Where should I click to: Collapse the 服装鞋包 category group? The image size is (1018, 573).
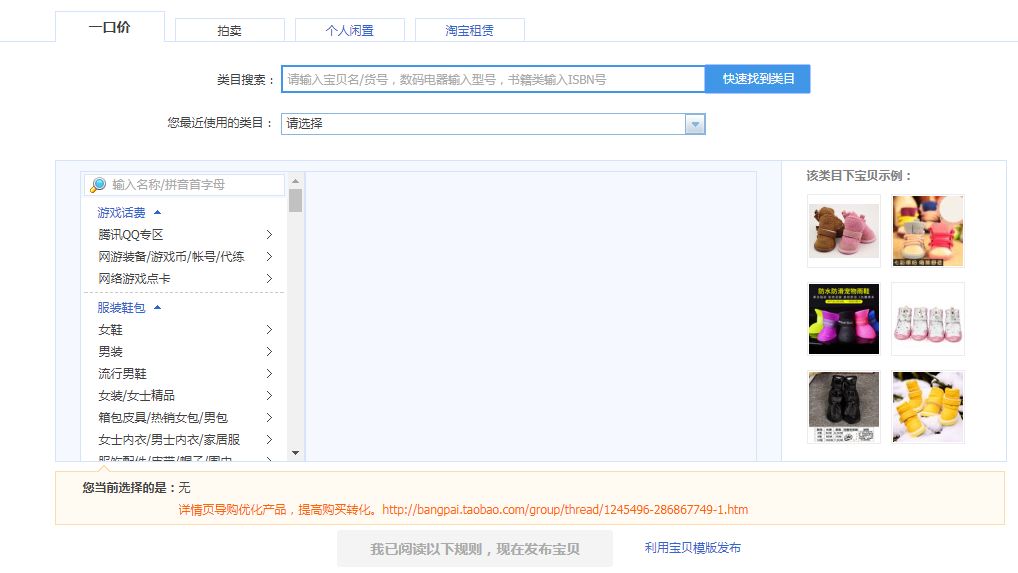click(x=157, y=308)
